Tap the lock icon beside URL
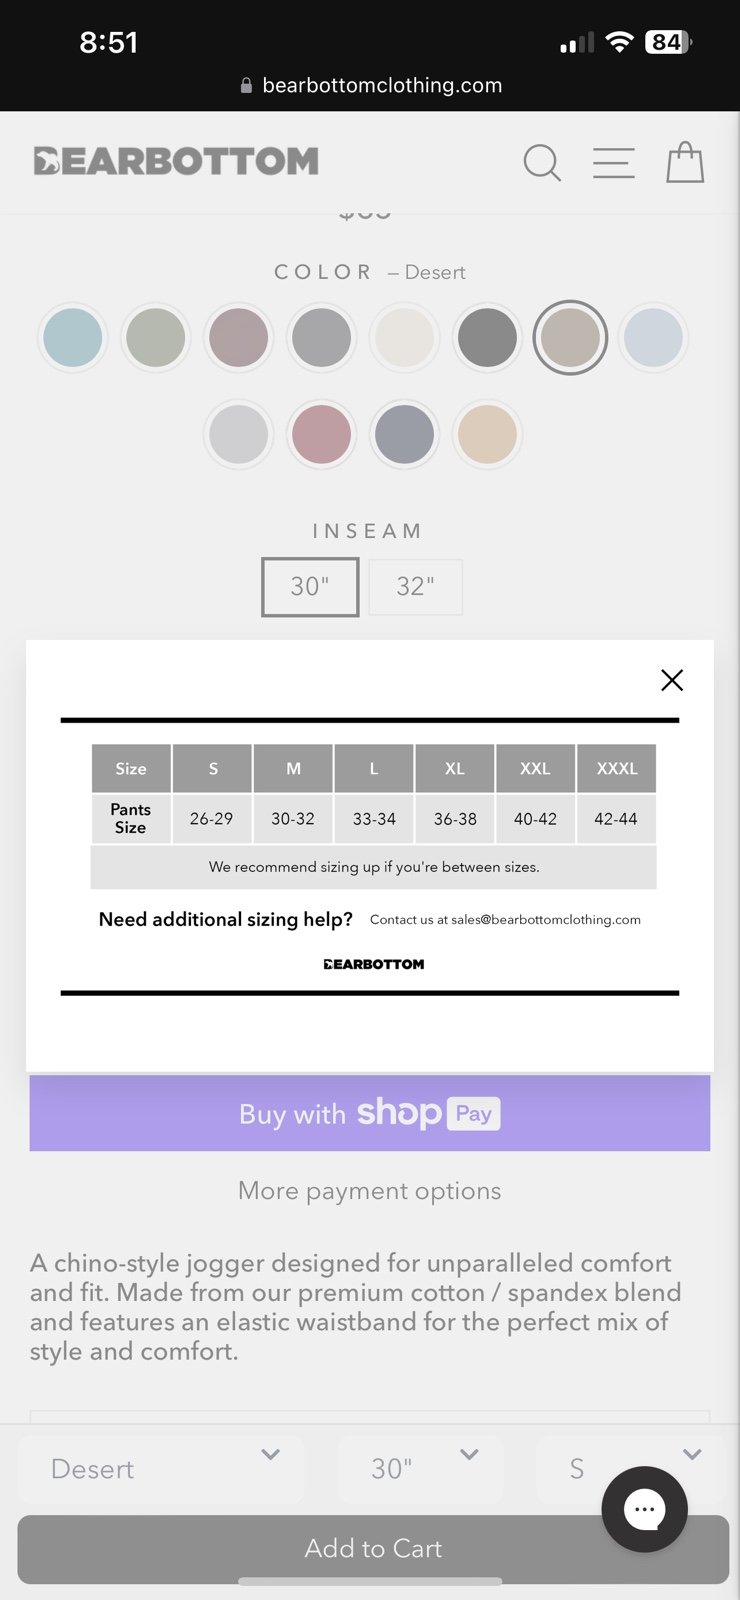Image resolution: width=740 pixels, height=1600 pixels. (x=247, y=86)
